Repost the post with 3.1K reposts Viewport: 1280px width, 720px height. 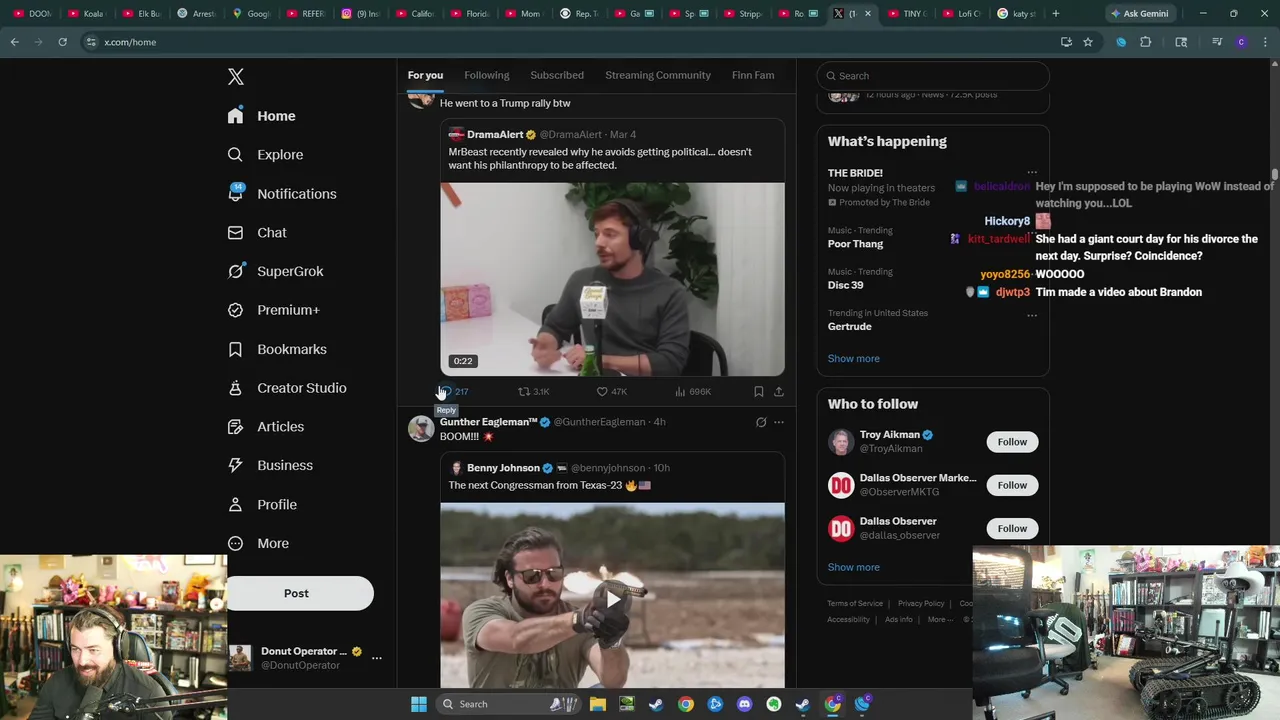(534, 392)
